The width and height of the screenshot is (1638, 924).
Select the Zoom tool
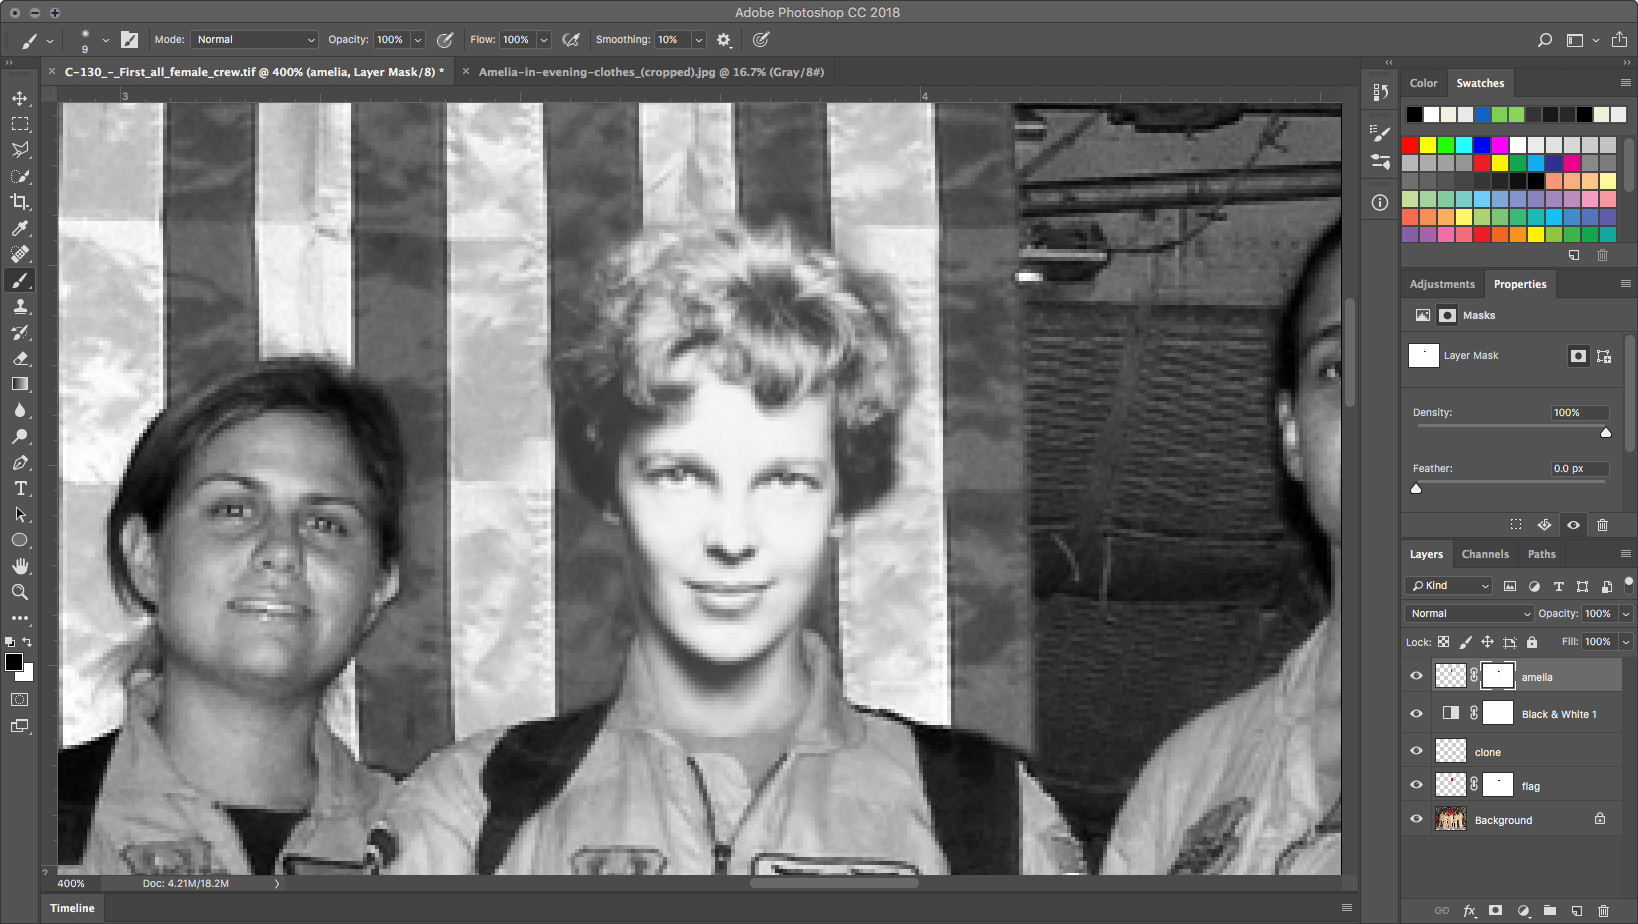tap(20, 592)
